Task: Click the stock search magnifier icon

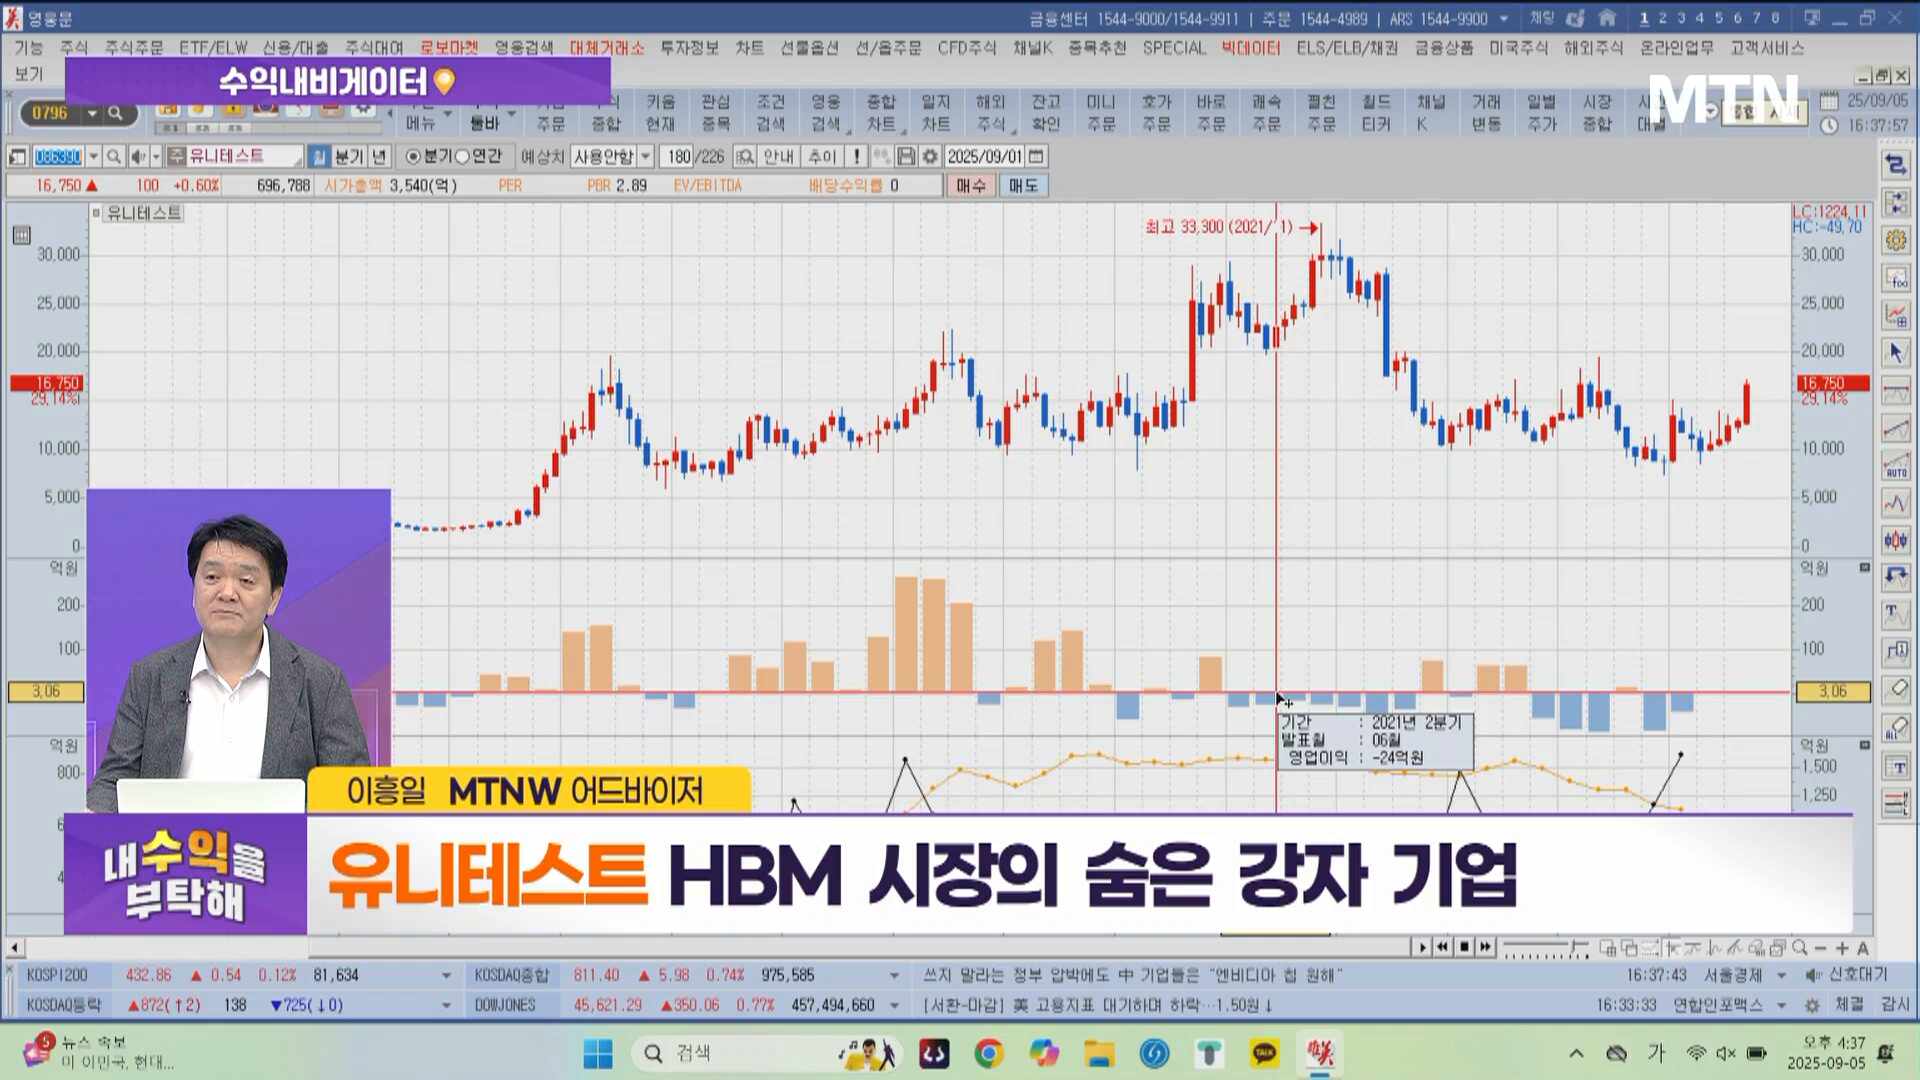Action: [x=113, y=157]
